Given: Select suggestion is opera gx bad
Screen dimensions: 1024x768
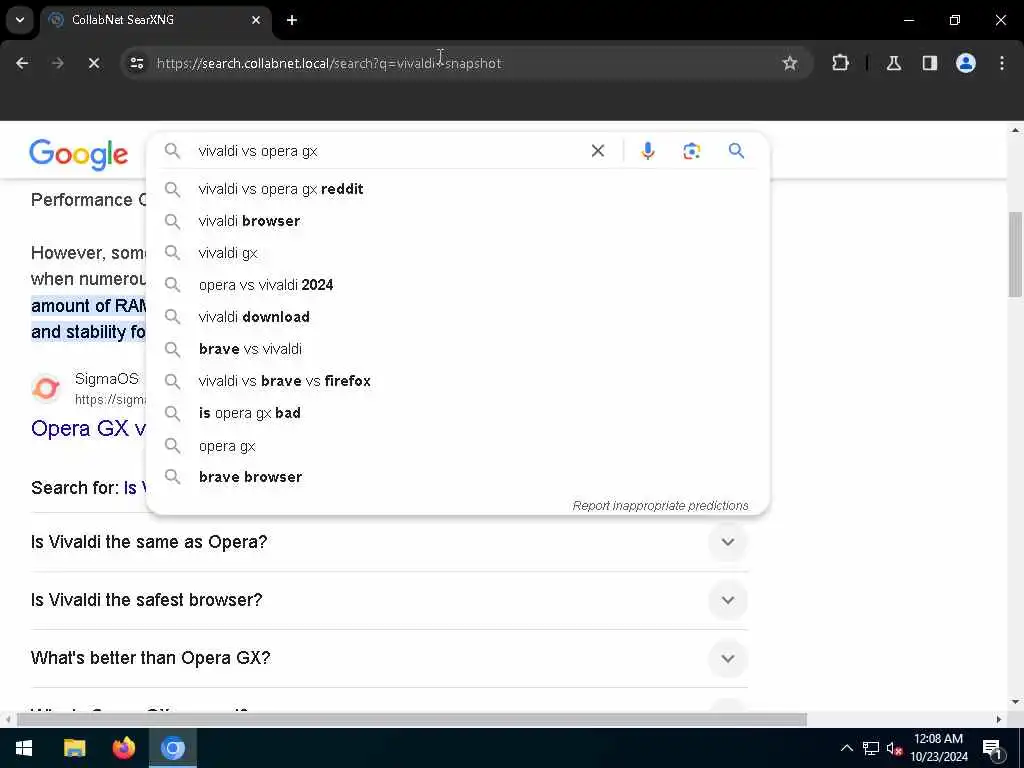Looking at the screenshot, I should coord(457,413).
